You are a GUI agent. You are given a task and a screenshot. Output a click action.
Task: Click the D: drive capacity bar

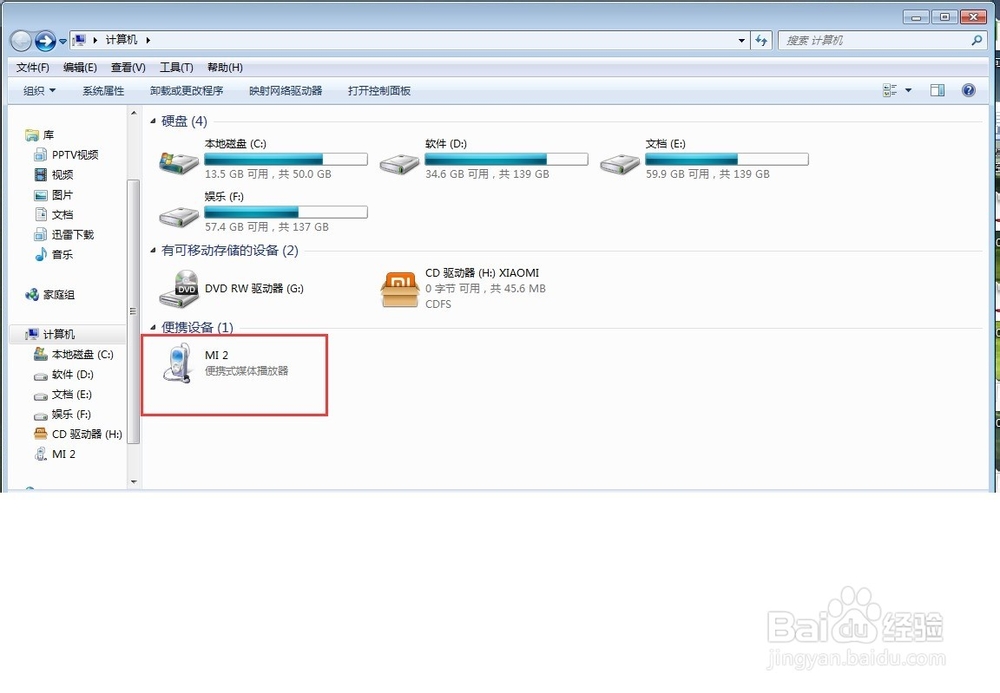[x=506, y=159]
